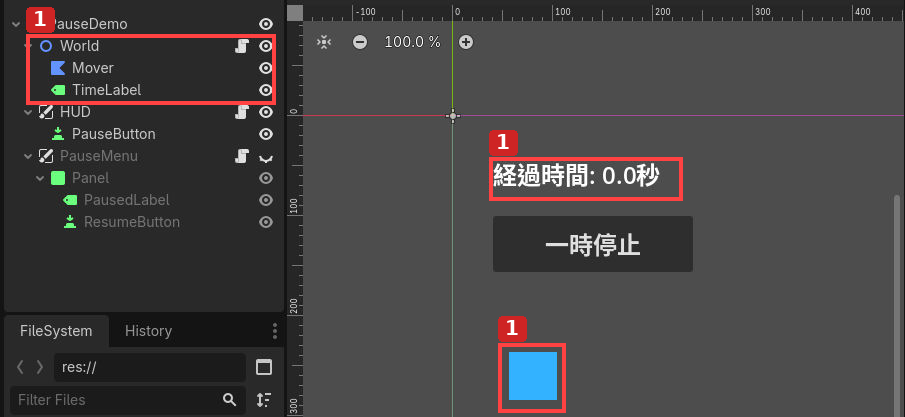905x417 pixels.
Task: Select the PauseButton node in the tree
Action: pos(114,134)
